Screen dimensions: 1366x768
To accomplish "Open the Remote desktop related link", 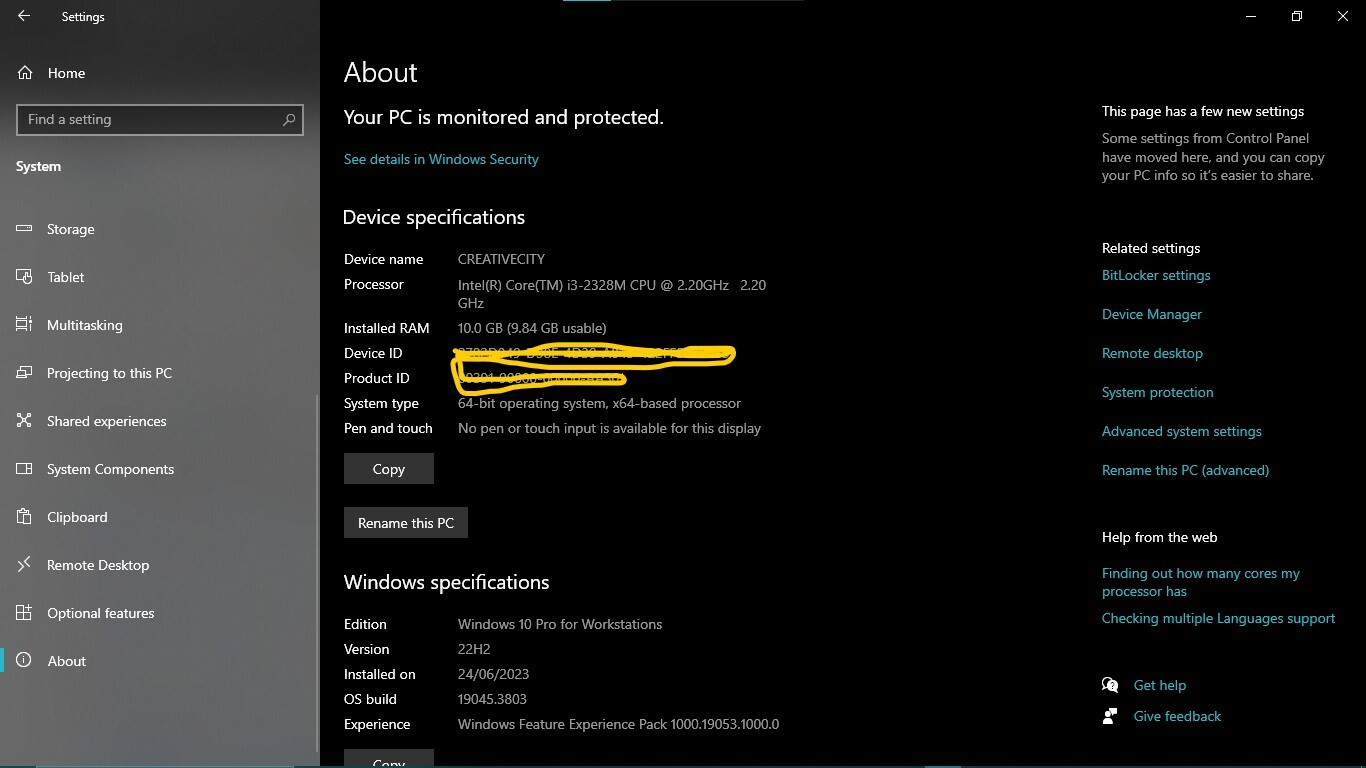I will [x=1152, y=353].
